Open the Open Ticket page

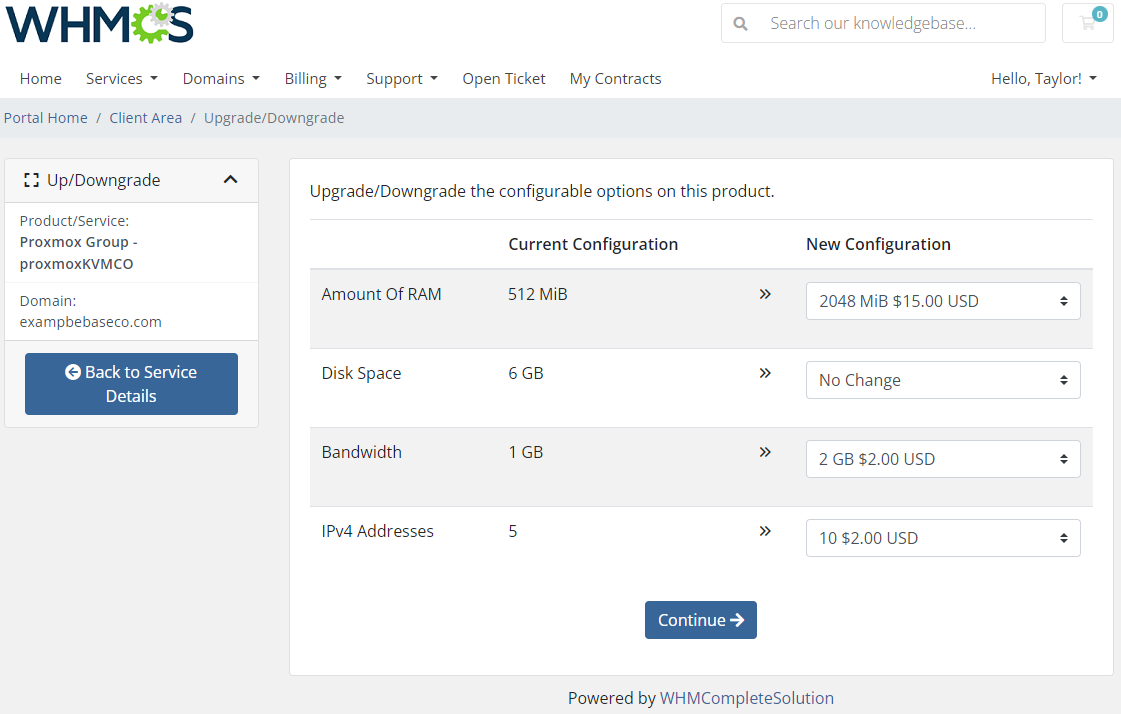[504, 79]
